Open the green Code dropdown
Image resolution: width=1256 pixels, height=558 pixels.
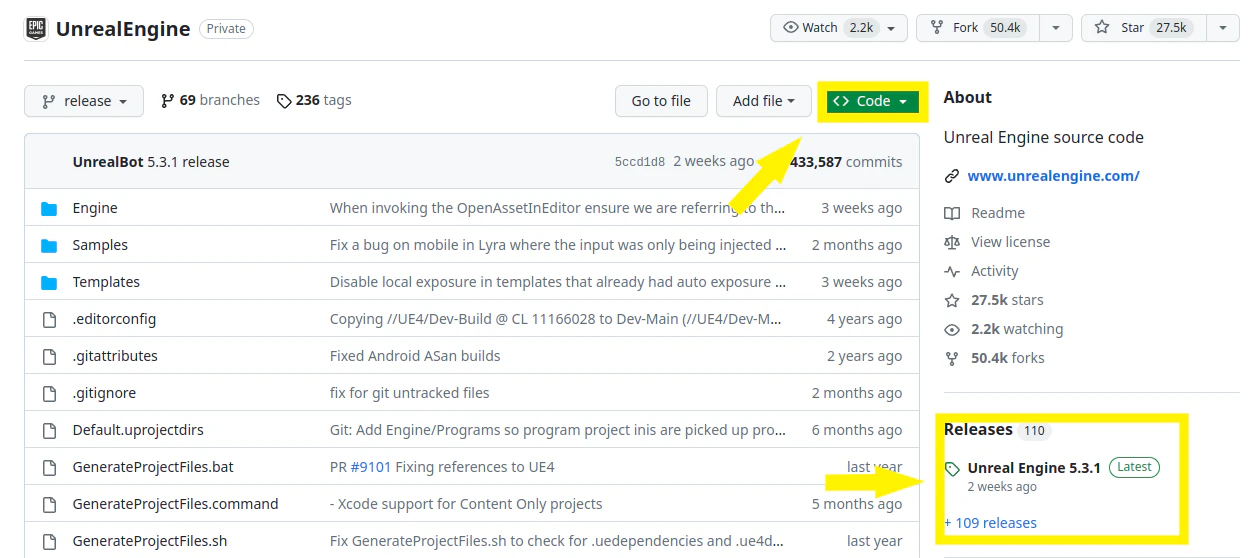[873, 101]
